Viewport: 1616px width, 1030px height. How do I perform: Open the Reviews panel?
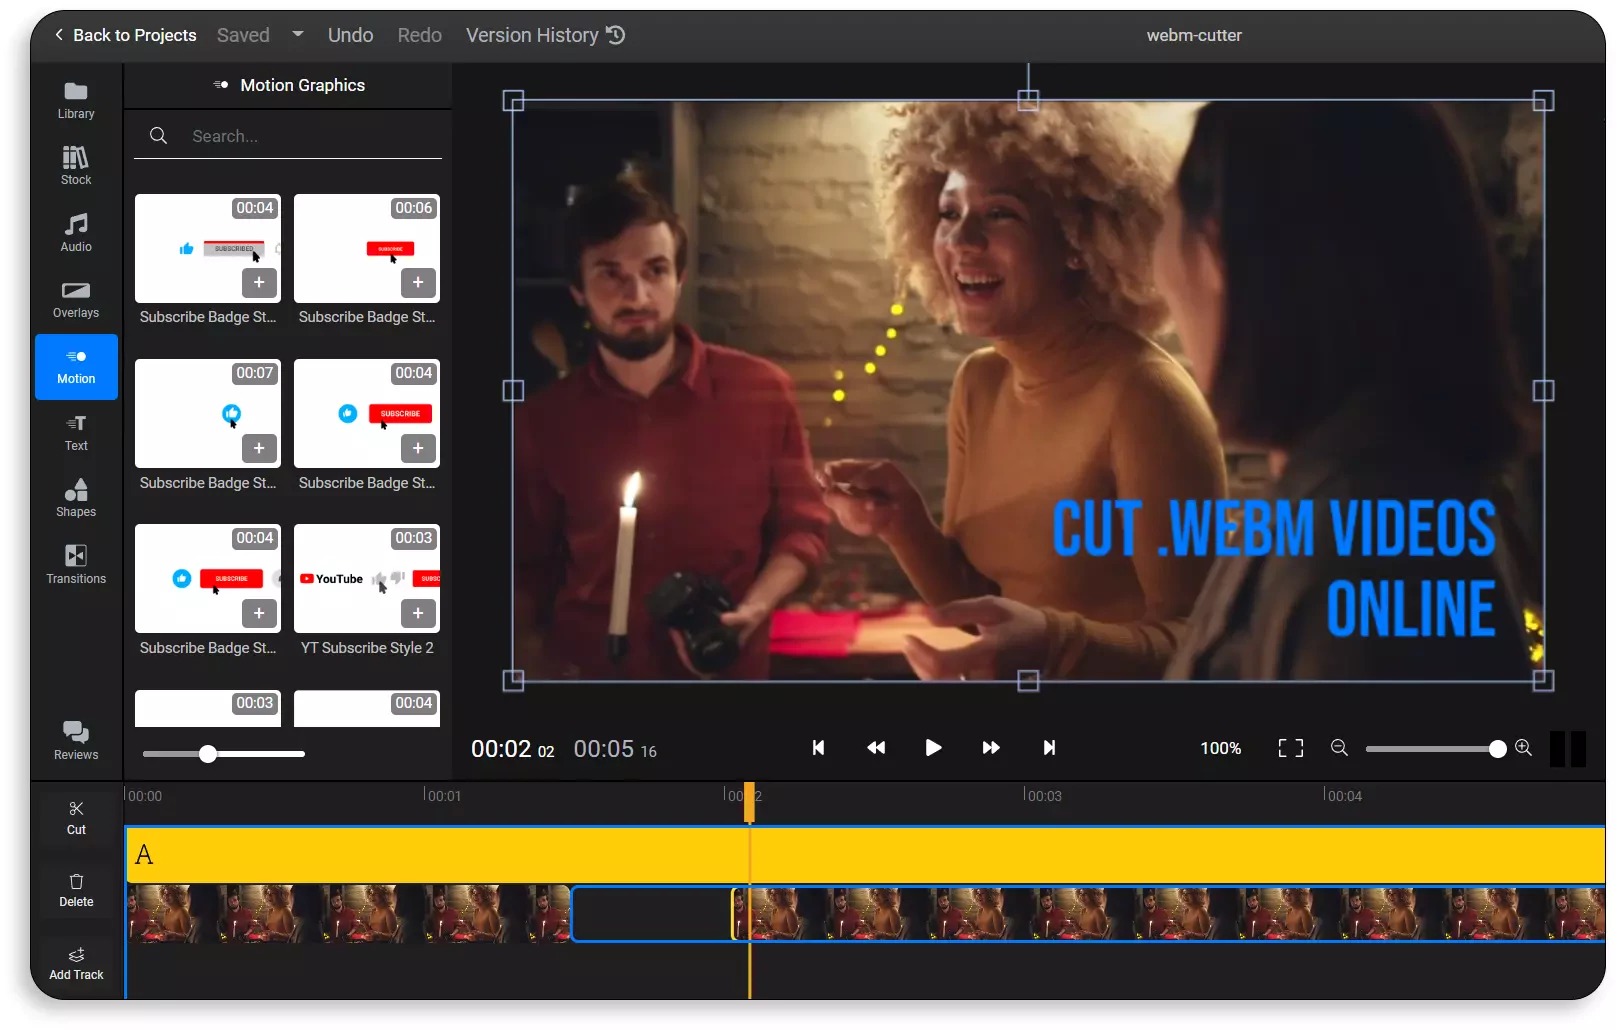click(75, 738)
